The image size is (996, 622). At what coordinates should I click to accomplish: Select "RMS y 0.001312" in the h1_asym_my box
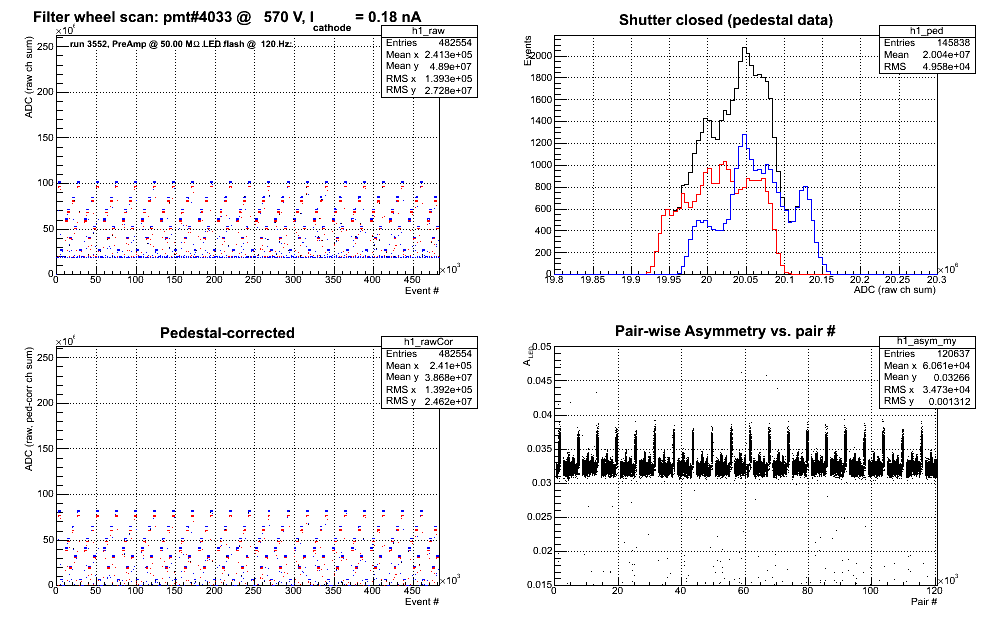pos(927,401)
